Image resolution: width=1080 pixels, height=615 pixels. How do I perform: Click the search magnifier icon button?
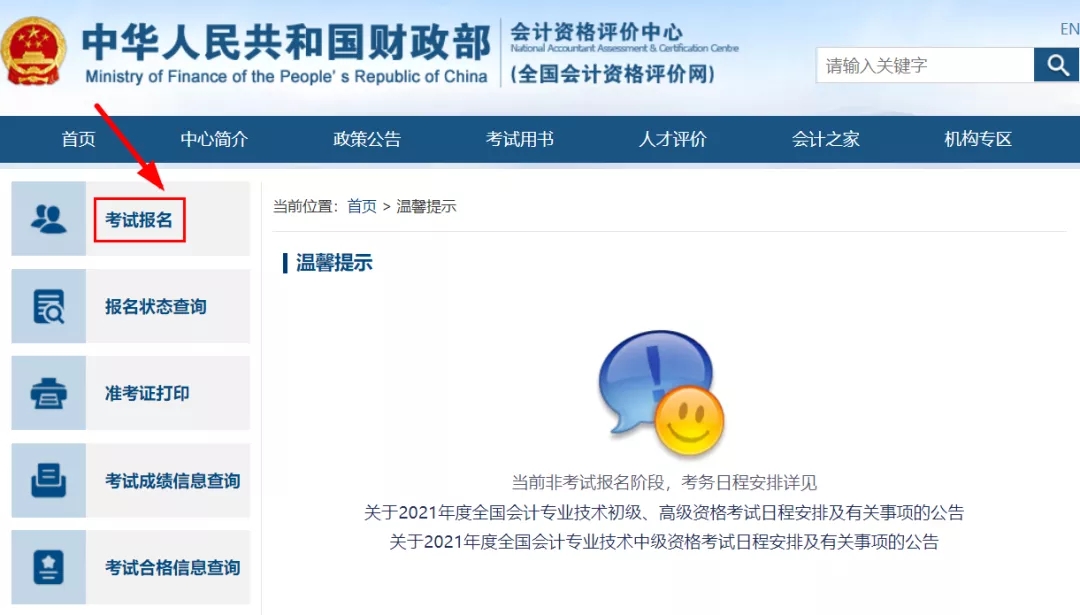click(1057, 66)
